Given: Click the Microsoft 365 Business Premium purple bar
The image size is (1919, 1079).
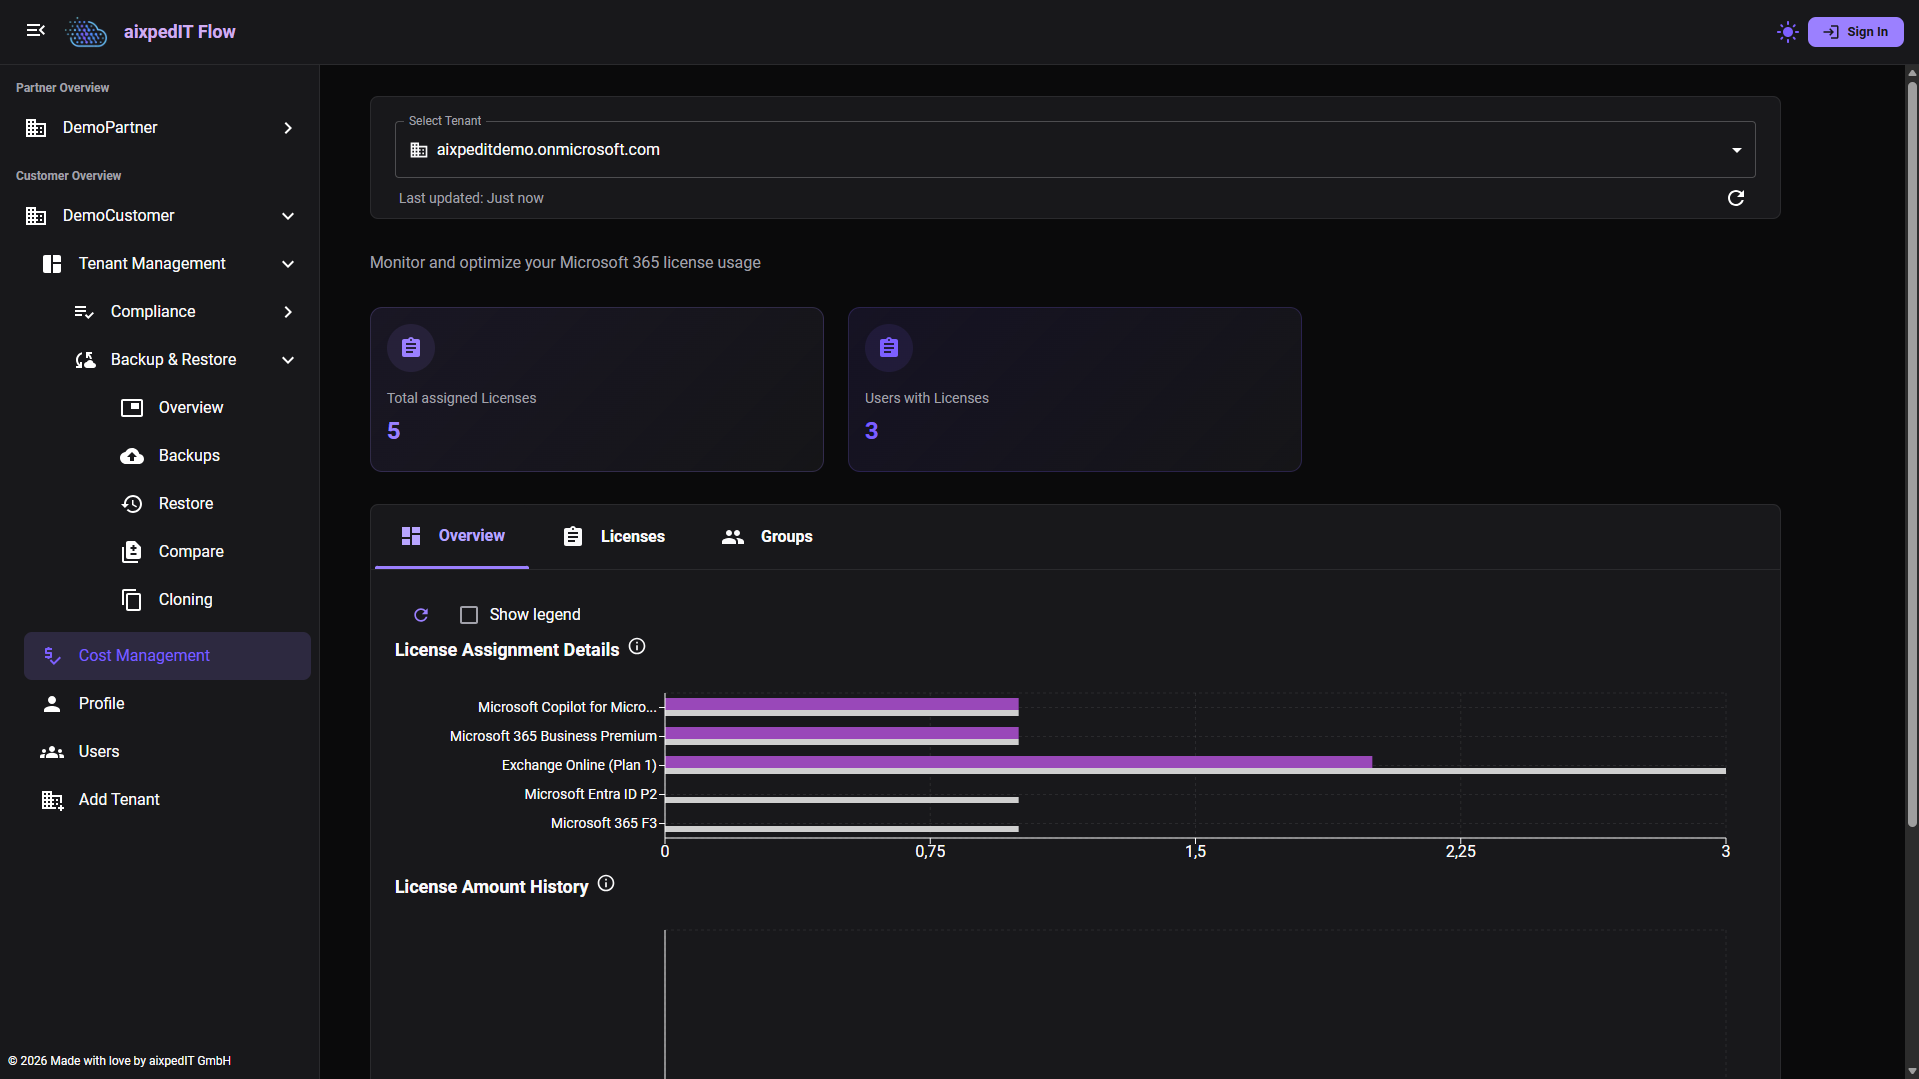Looking at the screenshot, I should 841,733.
